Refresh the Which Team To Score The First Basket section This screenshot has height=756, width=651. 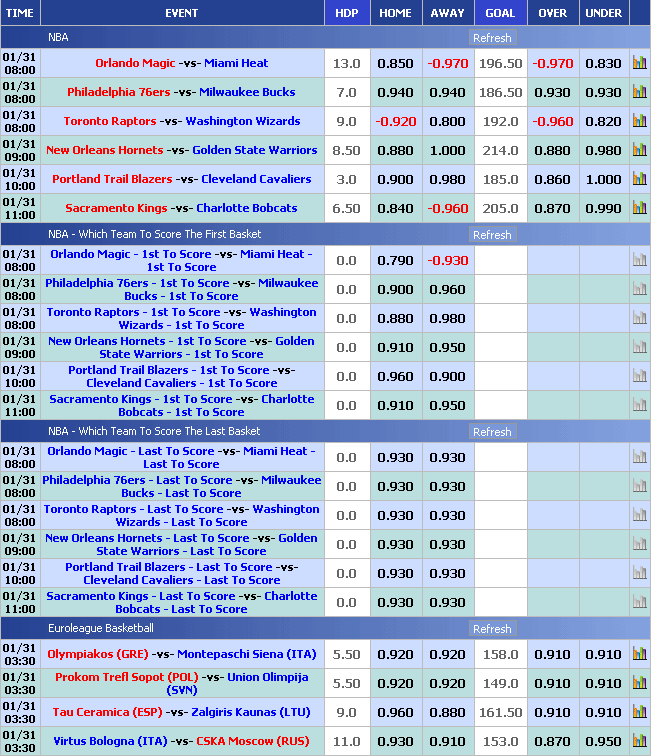(x=492, y=235)
